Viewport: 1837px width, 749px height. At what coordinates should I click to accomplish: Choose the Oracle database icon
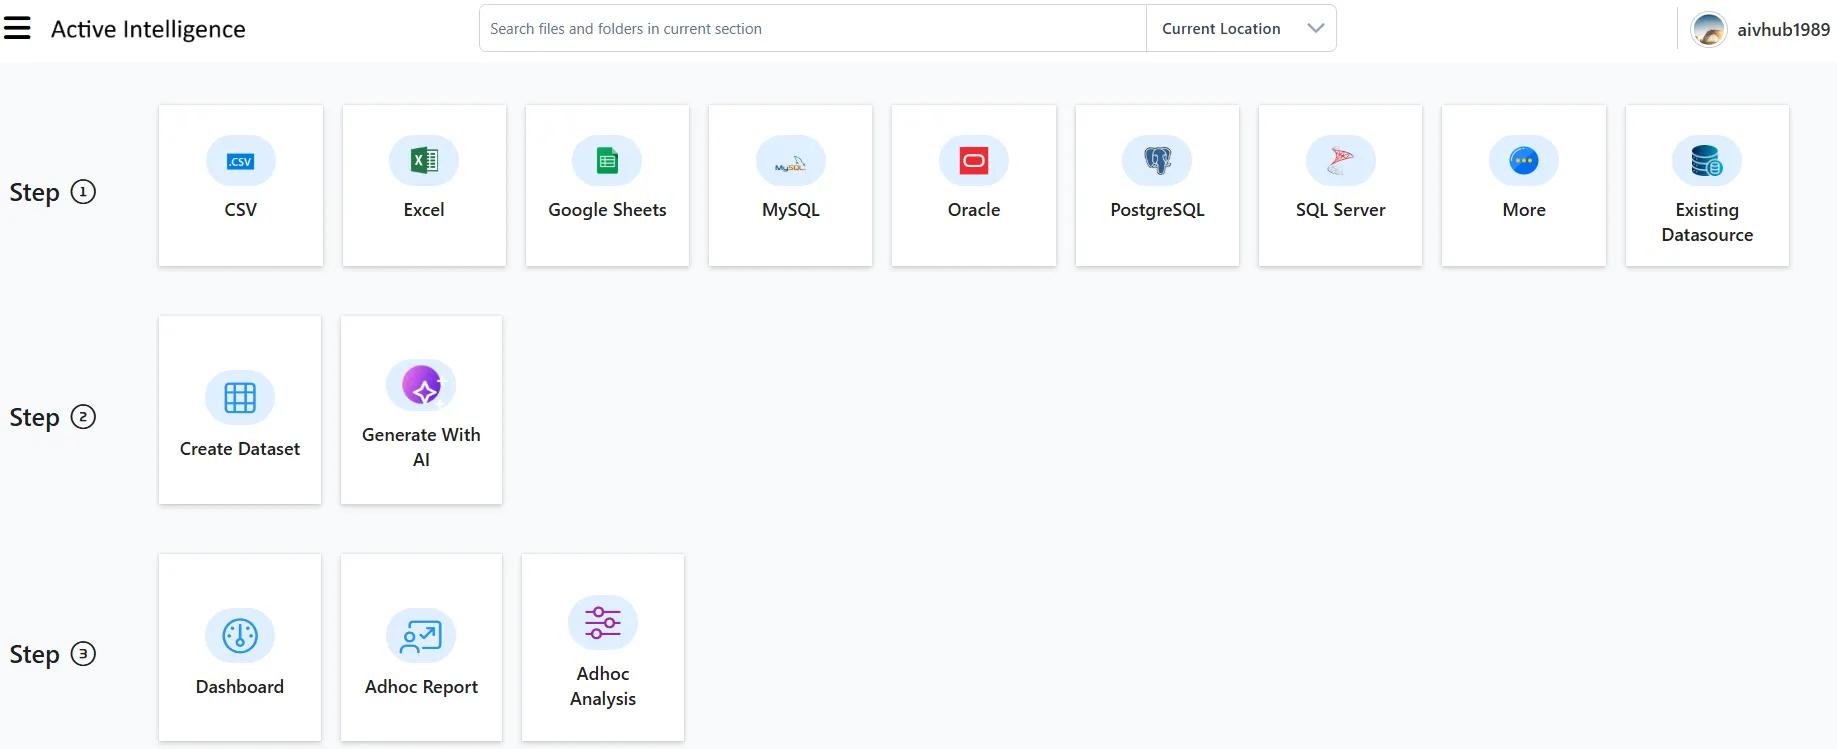(974, 161)
